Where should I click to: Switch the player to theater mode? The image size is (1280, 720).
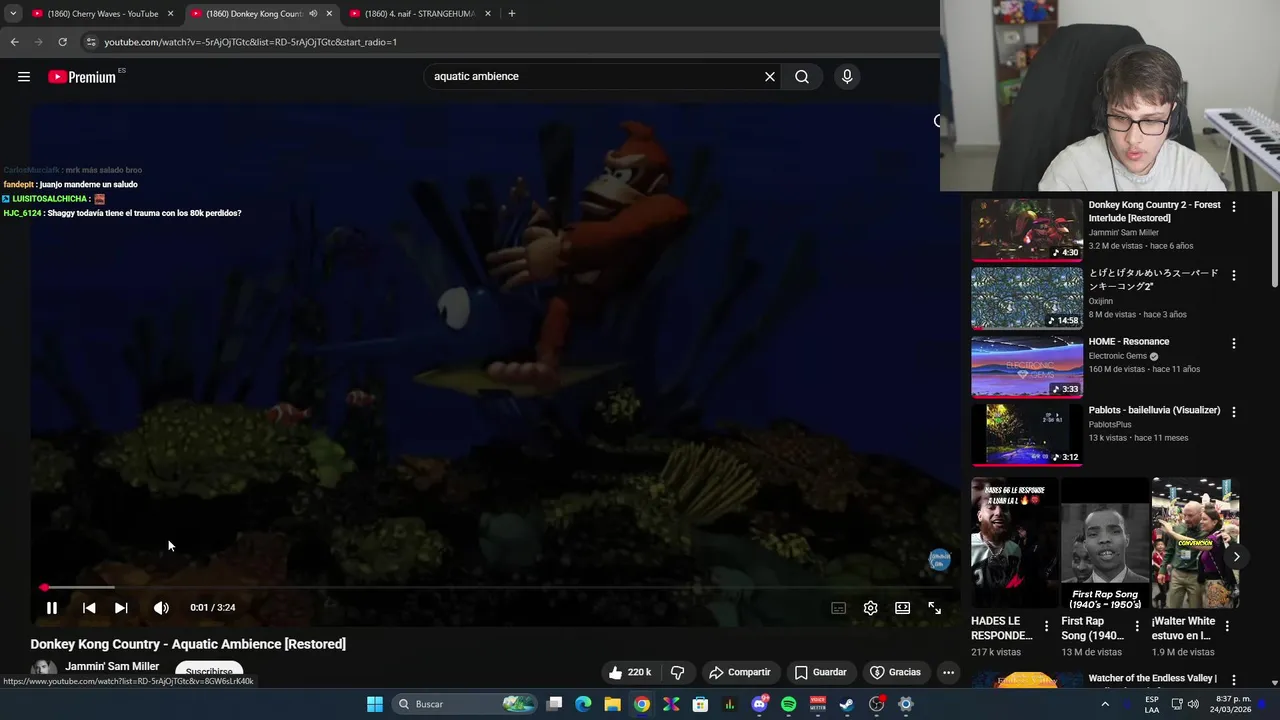pyautogui.click(x=902, y=608)
